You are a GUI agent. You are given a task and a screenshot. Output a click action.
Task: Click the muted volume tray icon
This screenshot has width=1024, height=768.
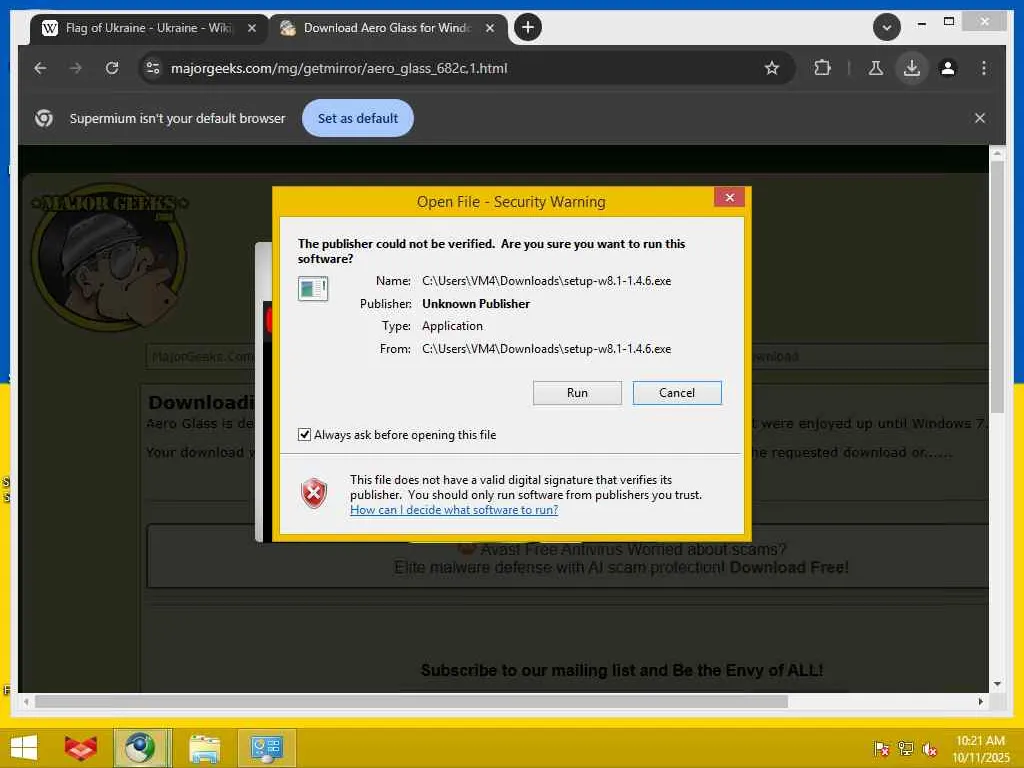click(929, 748)
